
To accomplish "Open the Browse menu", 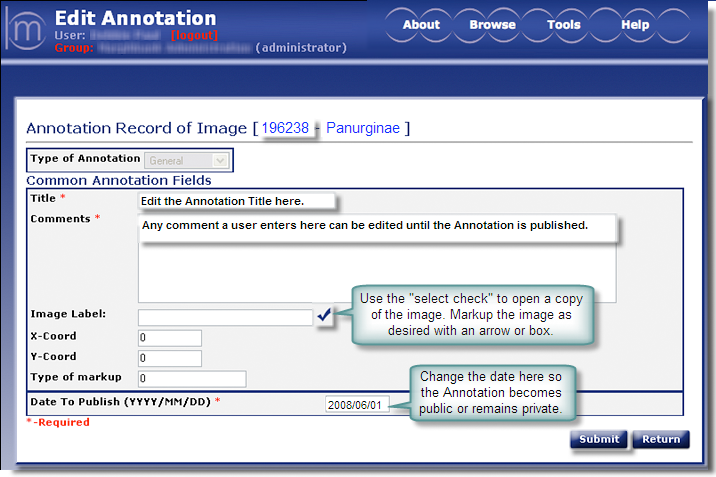I will [x=493, y=25].
